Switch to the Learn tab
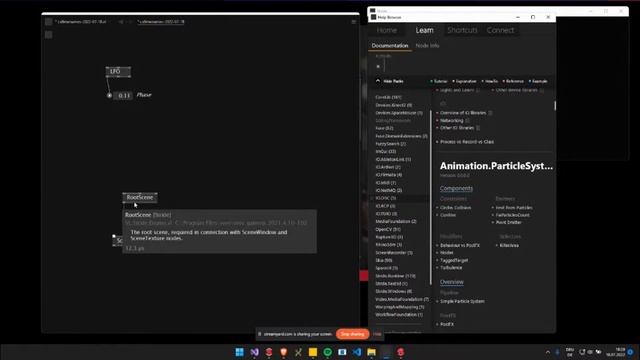Image resolution: width=640 pixels, height=360 pixels. 424,30
